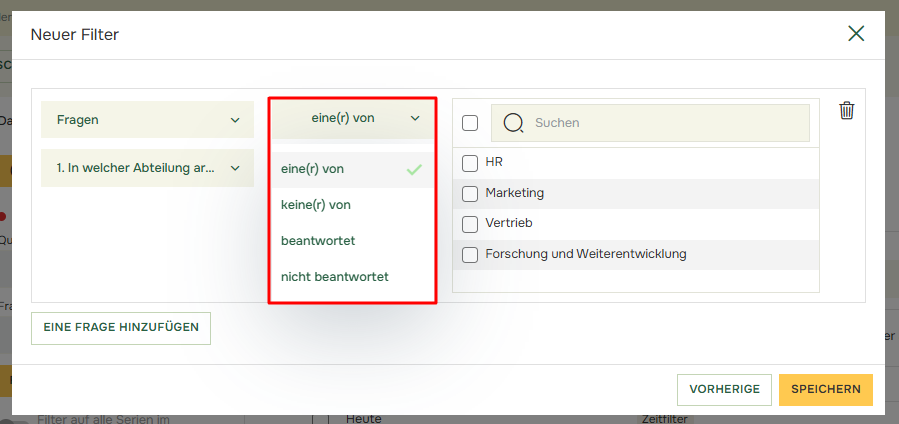
Task: Click the trash icon to delete filter
Action: (x=846, y=111)
